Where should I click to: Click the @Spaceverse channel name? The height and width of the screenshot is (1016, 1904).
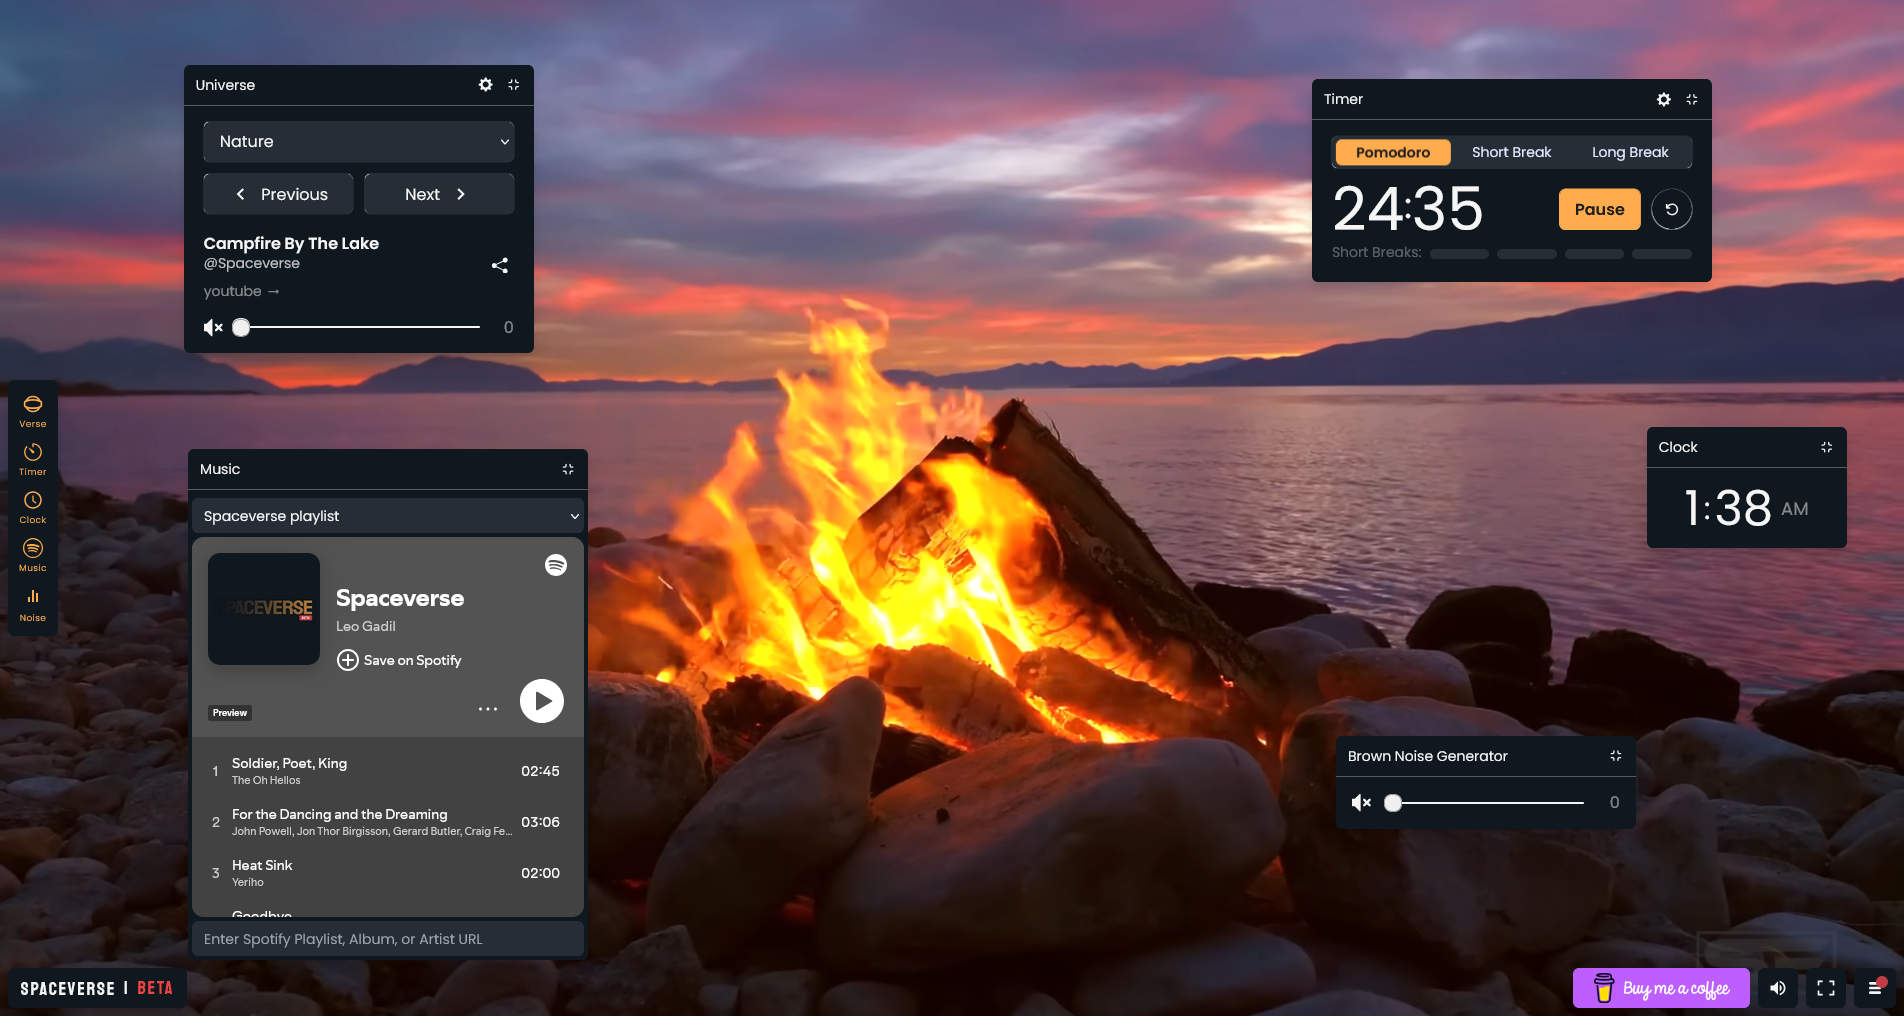[x=252, y=263]
